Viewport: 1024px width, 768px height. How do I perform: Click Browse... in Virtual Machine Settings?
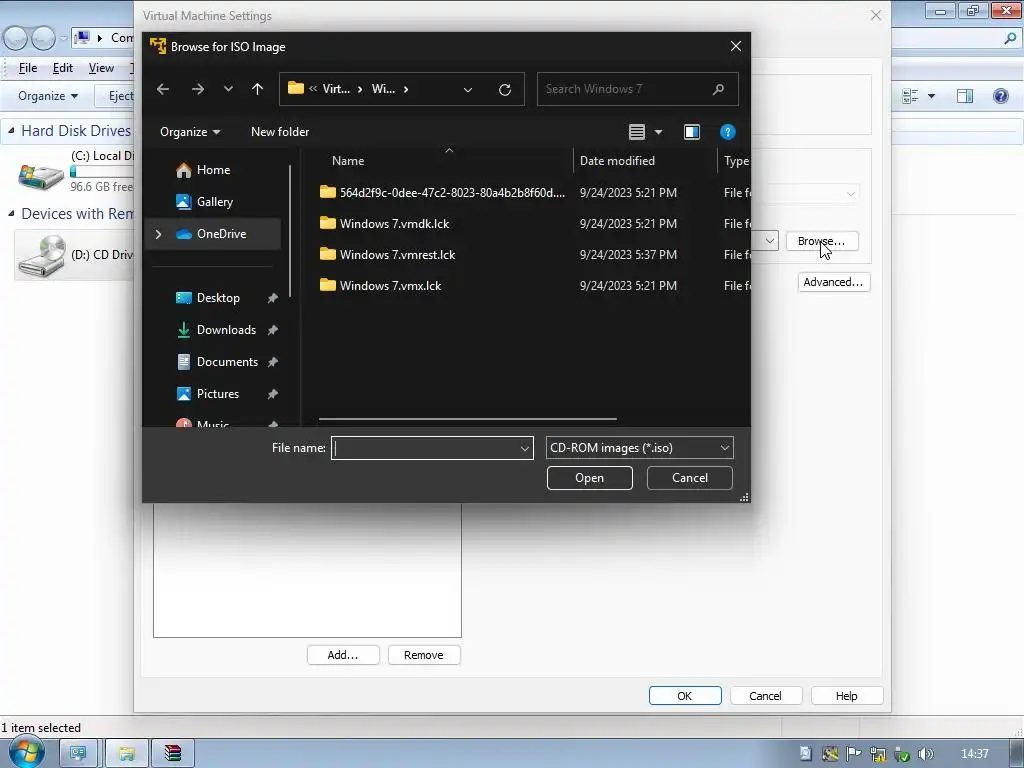coord(822,241)
